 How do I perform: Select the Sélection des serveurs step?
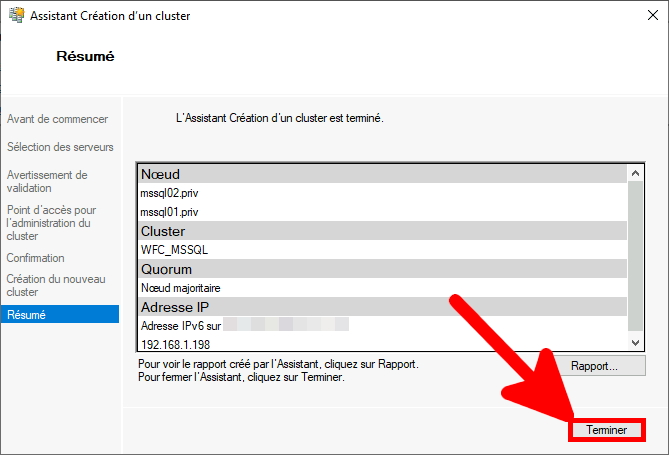coord(60,147)
